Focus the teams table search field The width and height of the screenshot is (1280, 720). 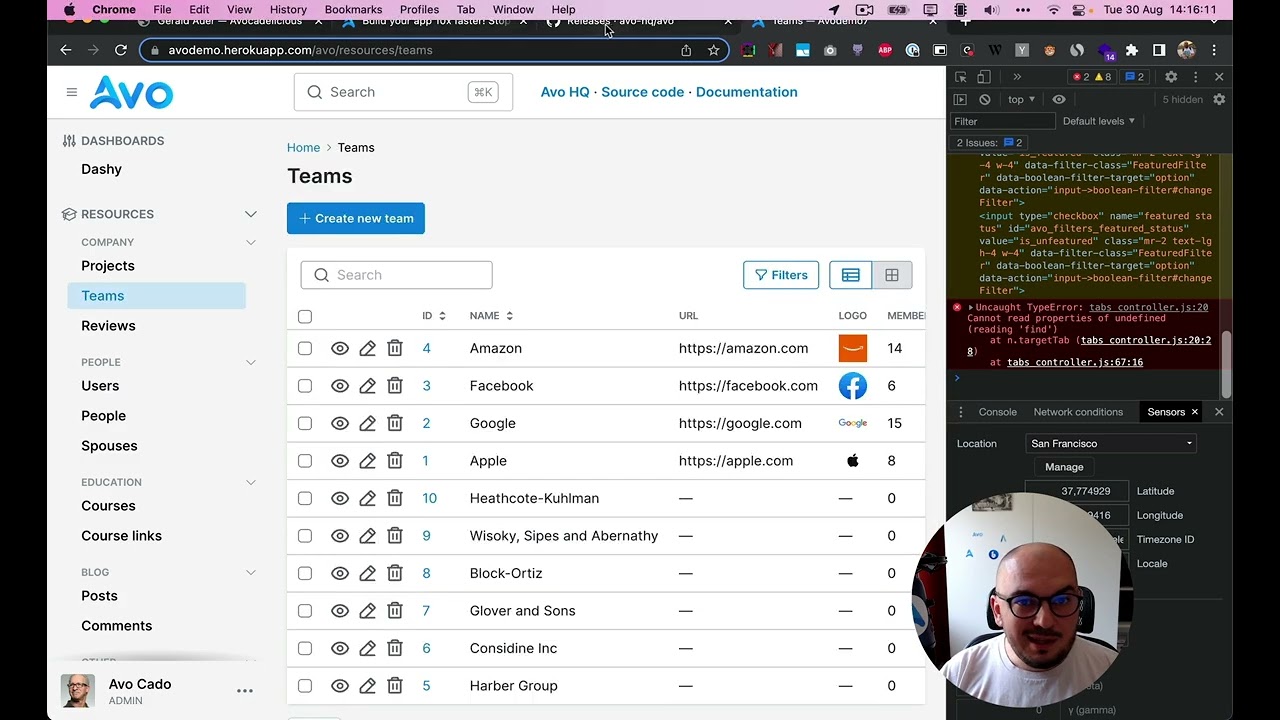pos(396,275)
